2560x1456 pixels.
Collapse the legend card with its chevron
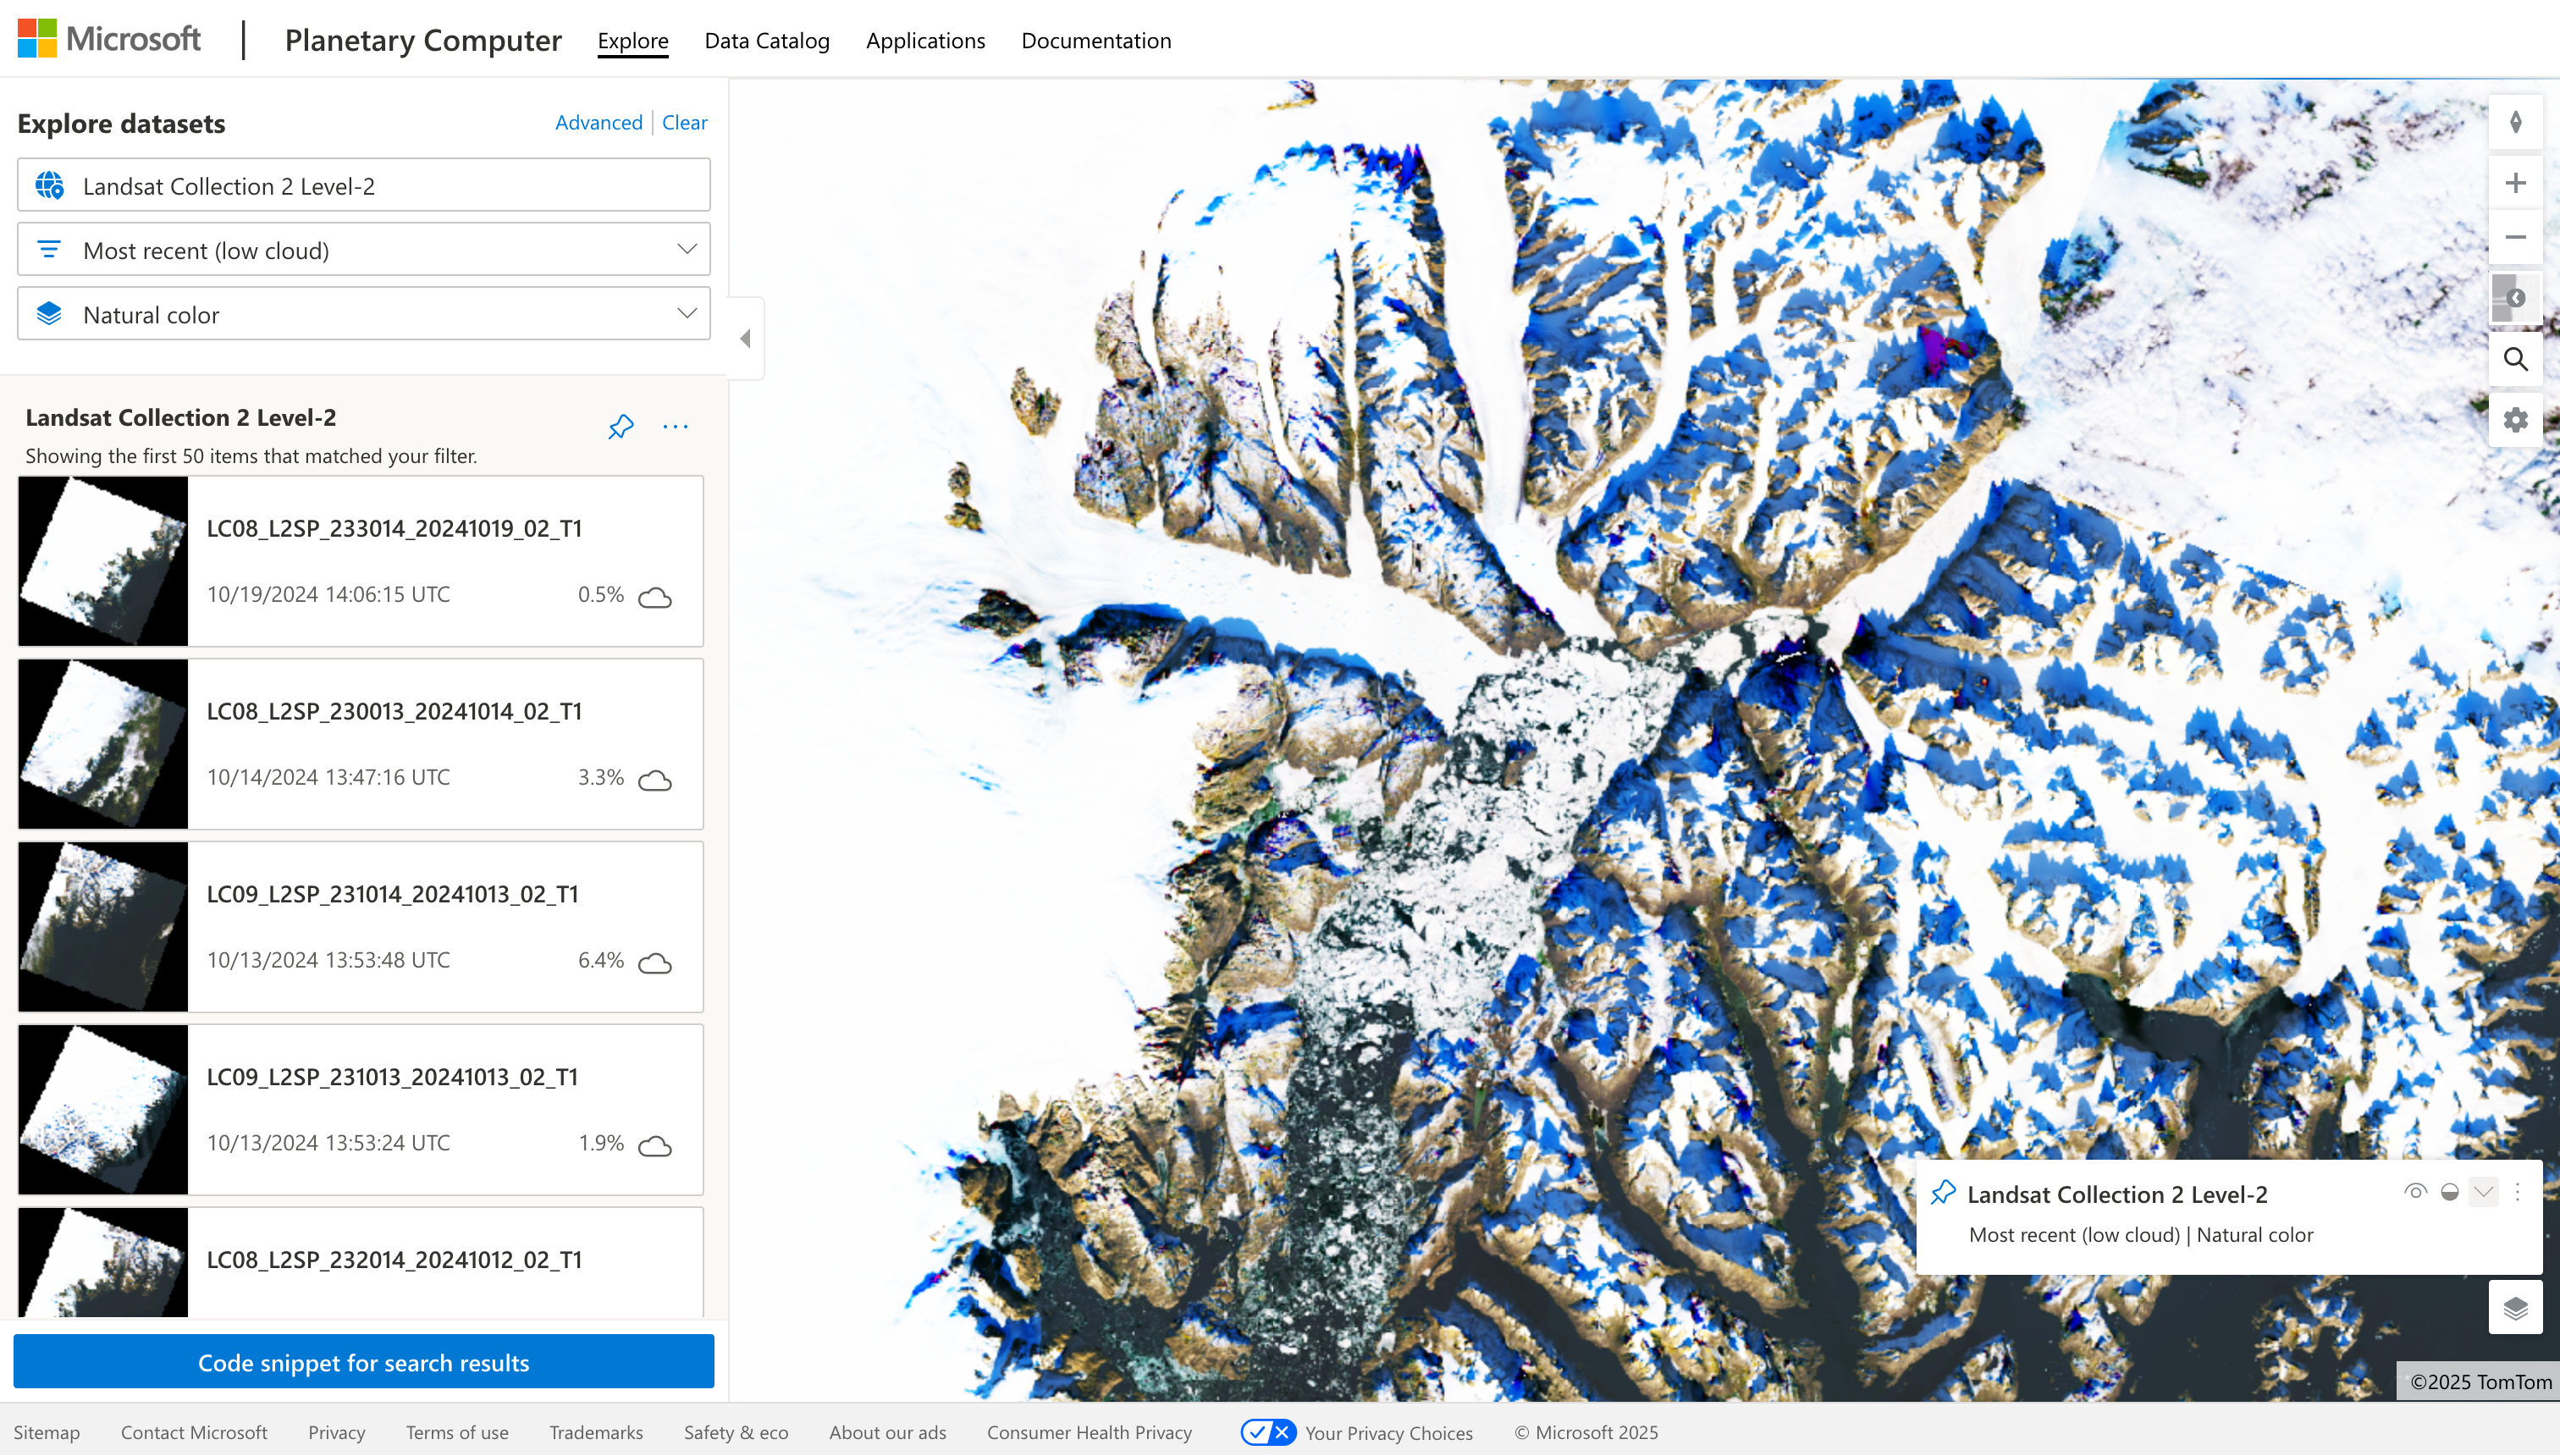2483,1192
